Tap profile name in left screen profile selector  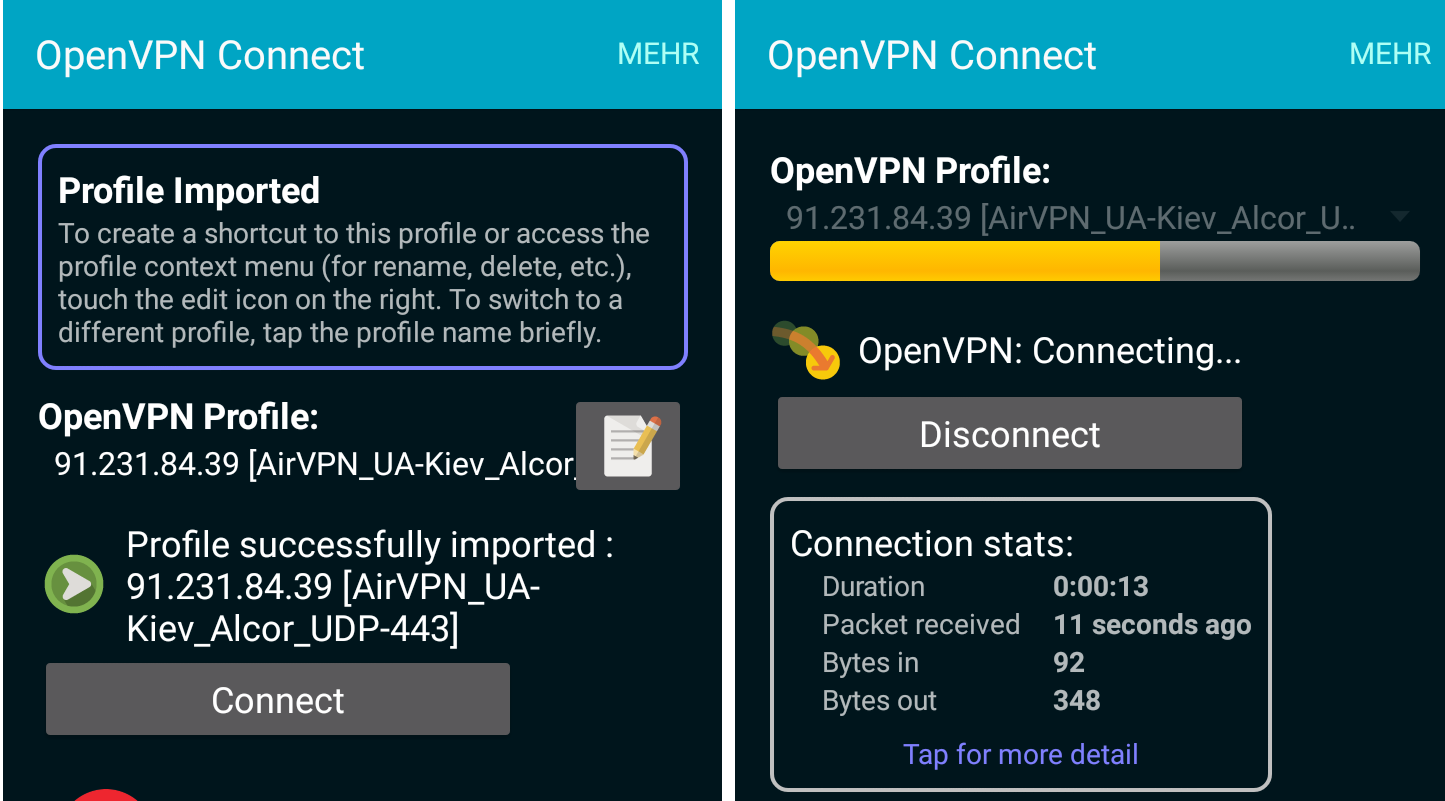(316, 464)
